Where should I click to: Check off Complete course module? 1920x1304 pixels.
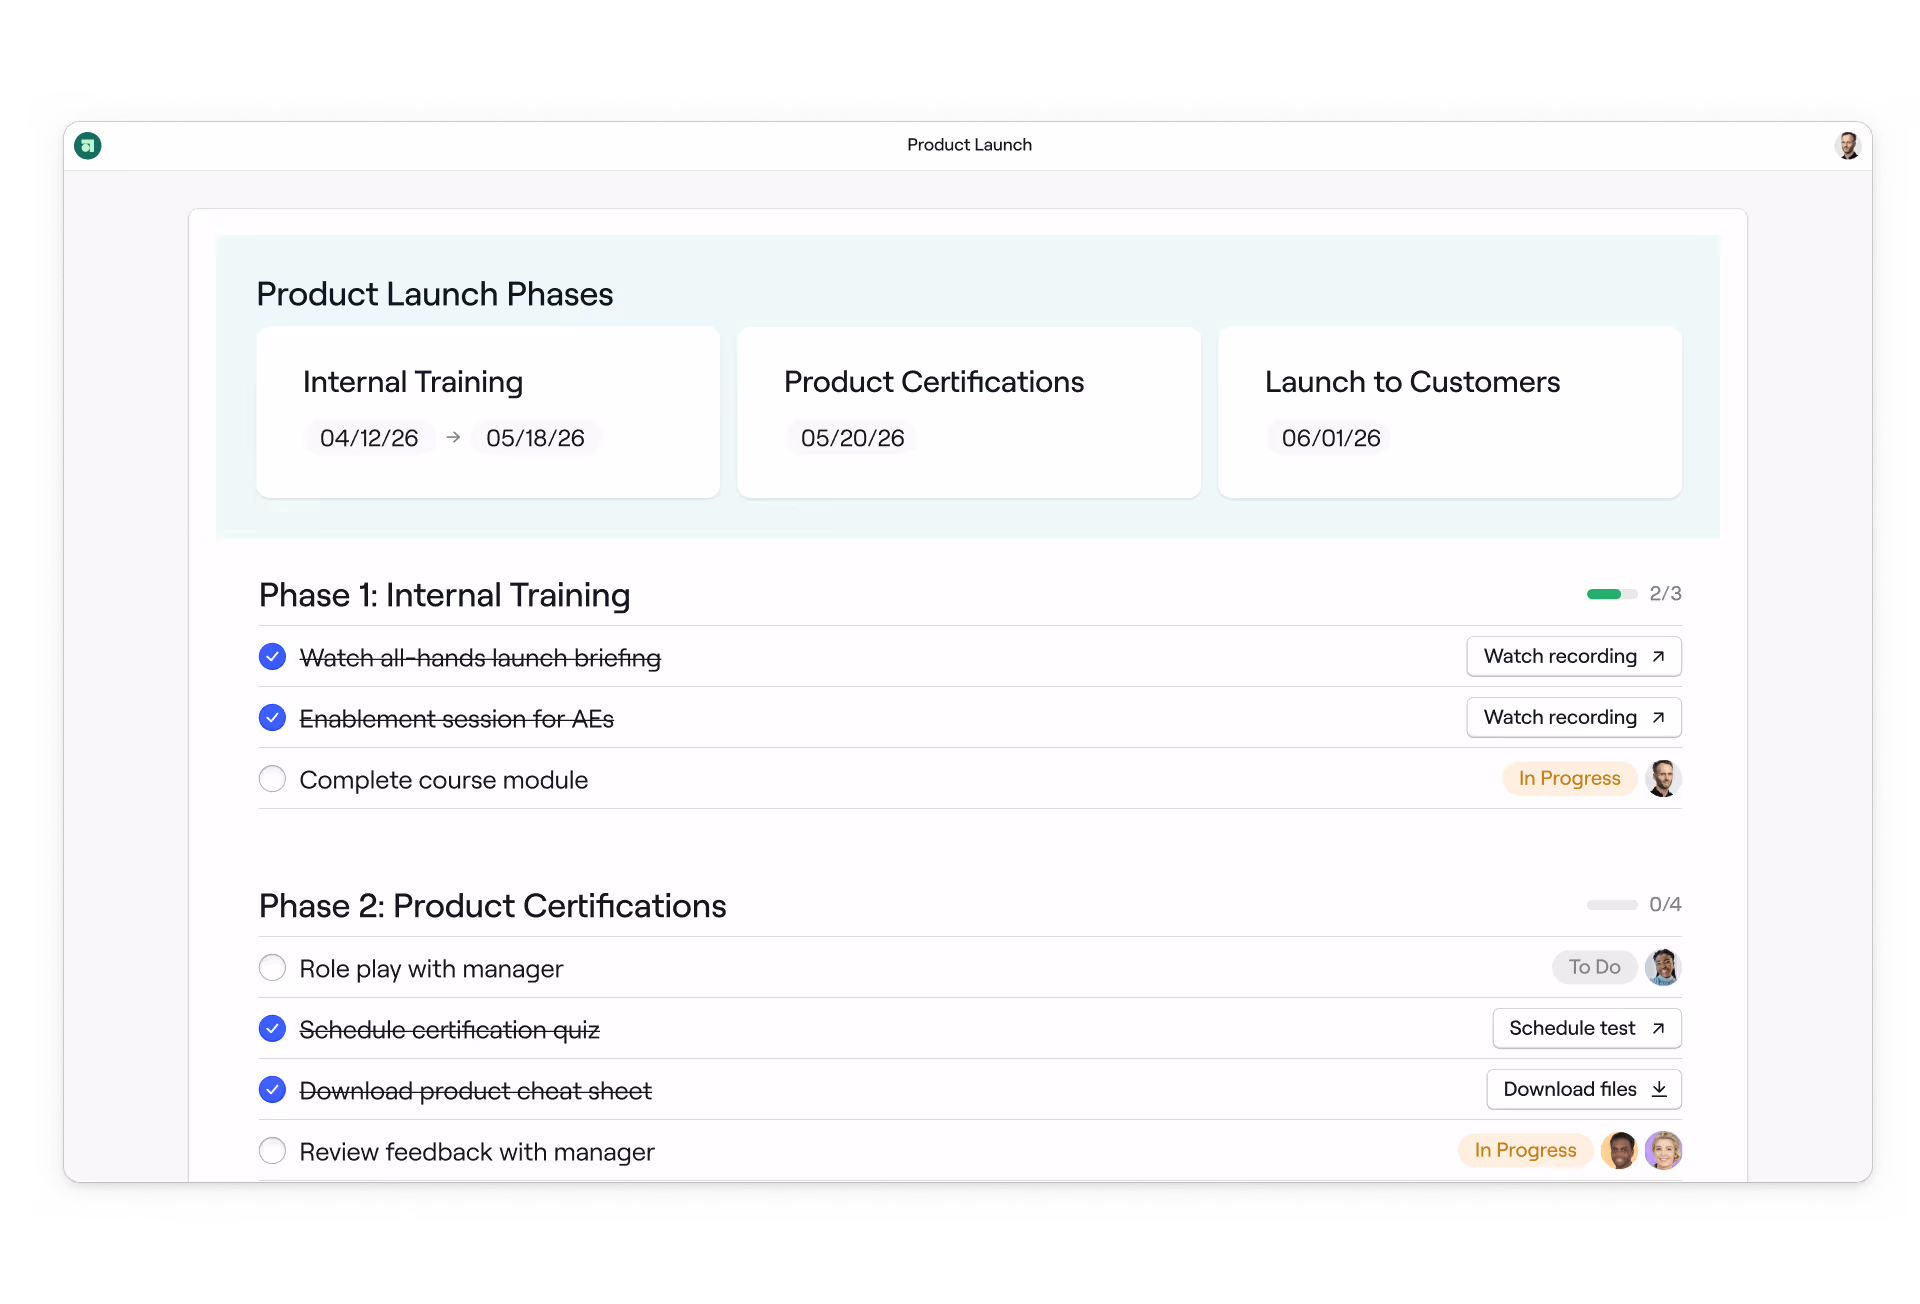tap(272, 779)
